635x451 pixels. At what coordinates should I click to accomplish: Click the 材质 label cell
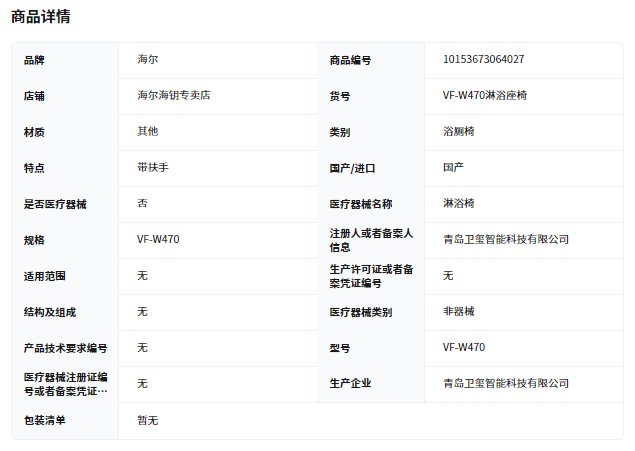tap(34, 132)
